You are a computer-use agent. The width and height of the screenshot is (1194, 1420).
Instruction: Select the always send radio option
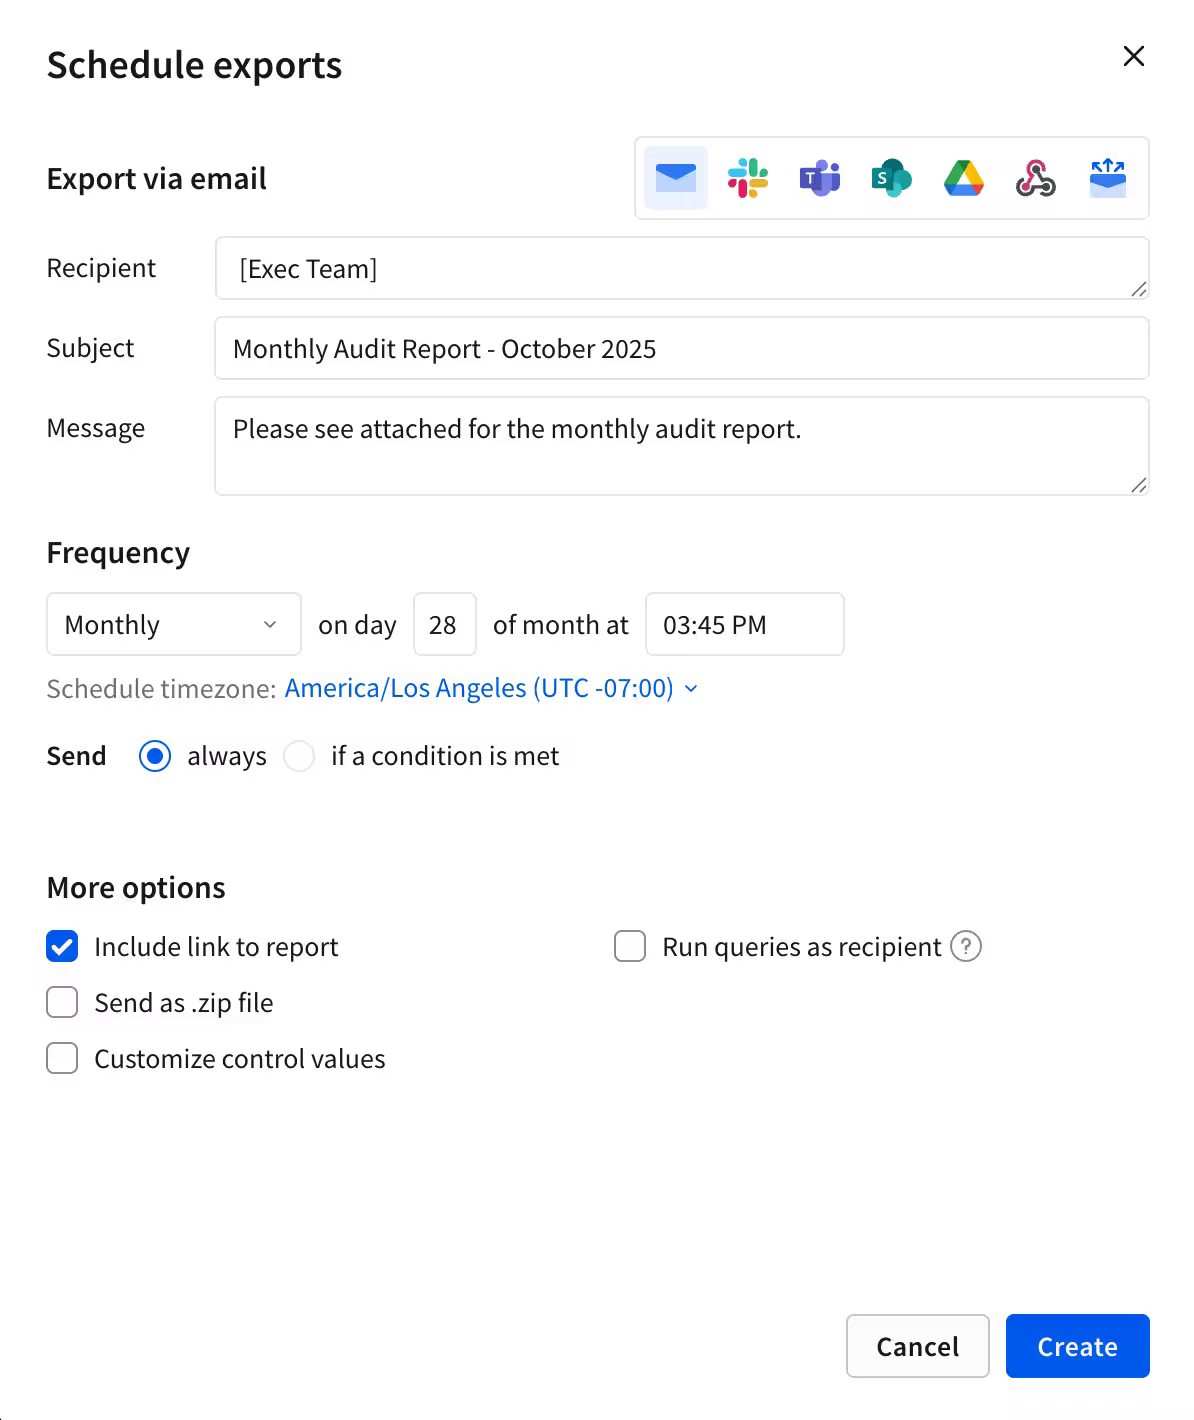[155, 756]
